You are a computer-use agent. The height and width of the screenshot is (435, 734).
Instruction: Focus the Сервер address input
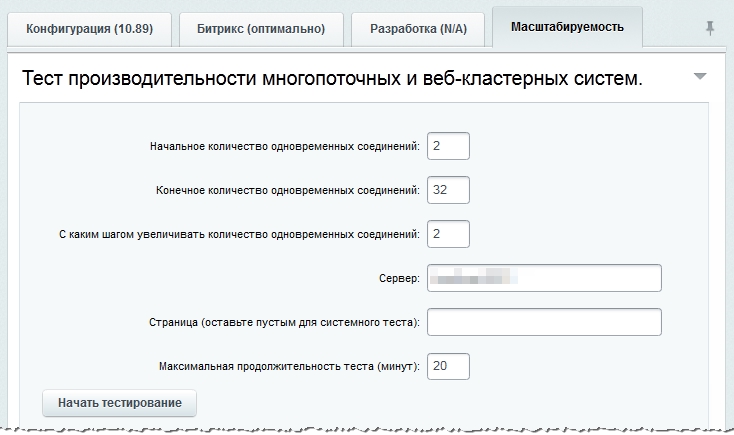click(544, 278)
